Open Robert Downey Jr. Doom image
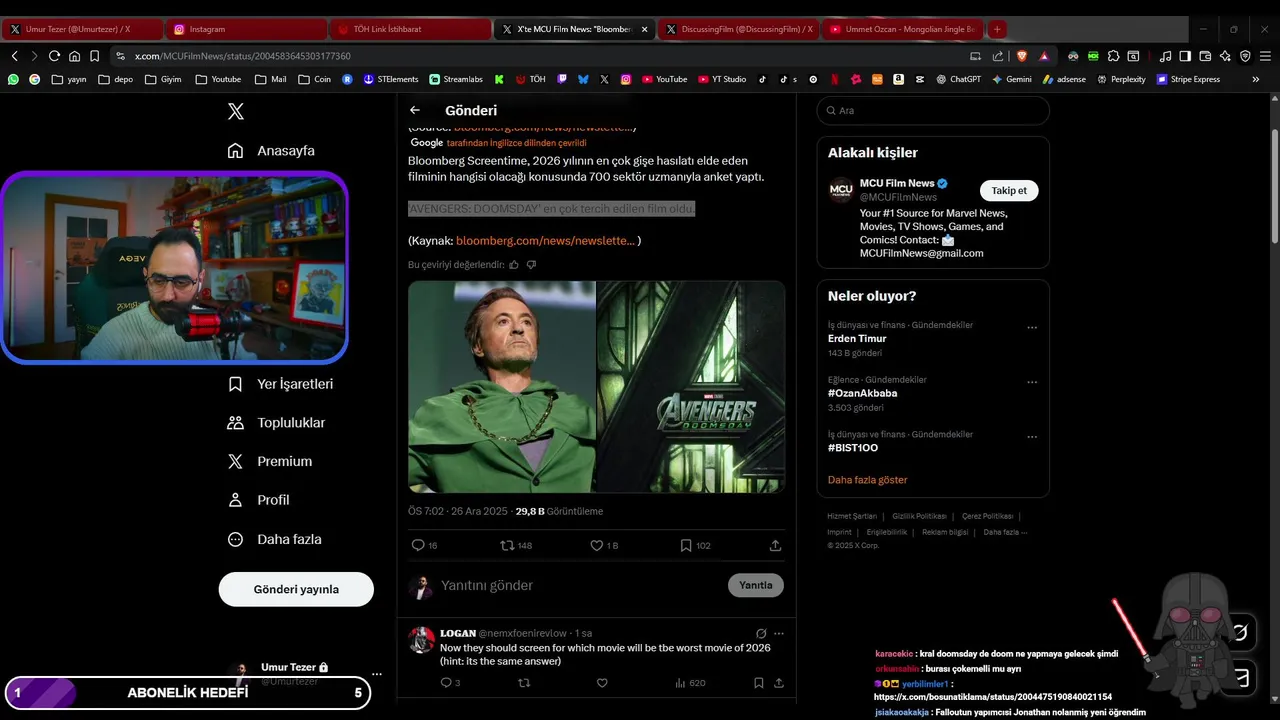 (x=501, y=386)
